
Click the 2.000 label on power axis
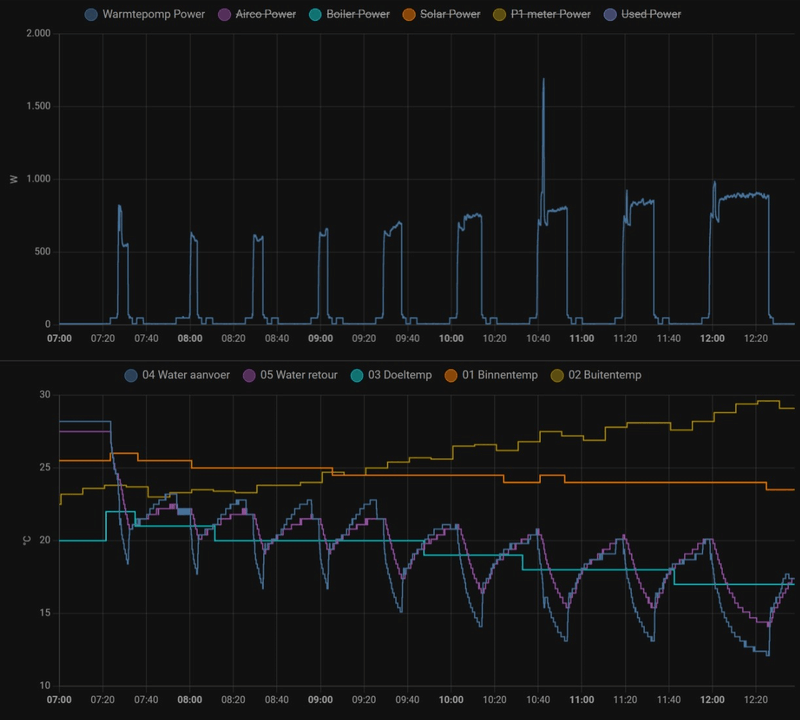pos(38,33)
